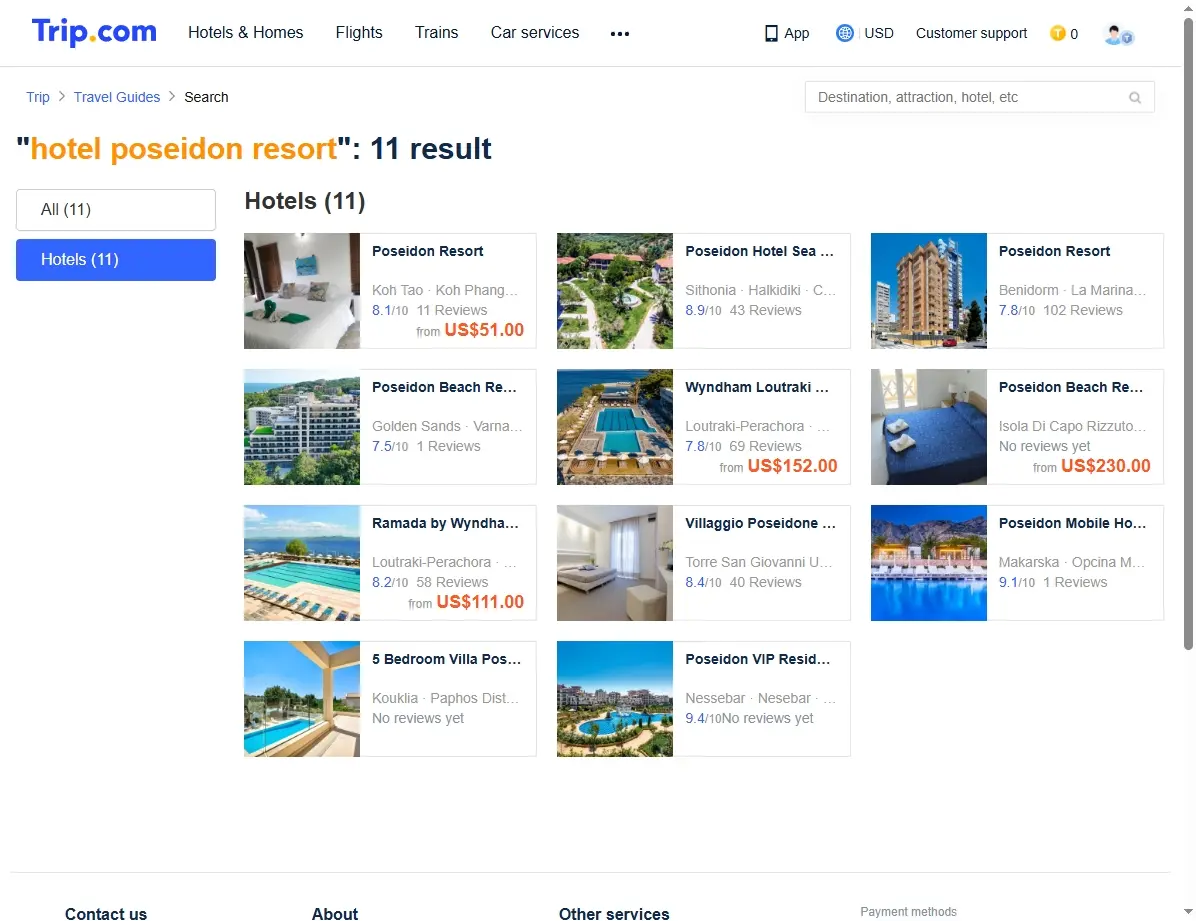This screenshot has height=921, width=1196.
Task: Click Ramada by Wyndham title
Action: click(x=445, y=523)
